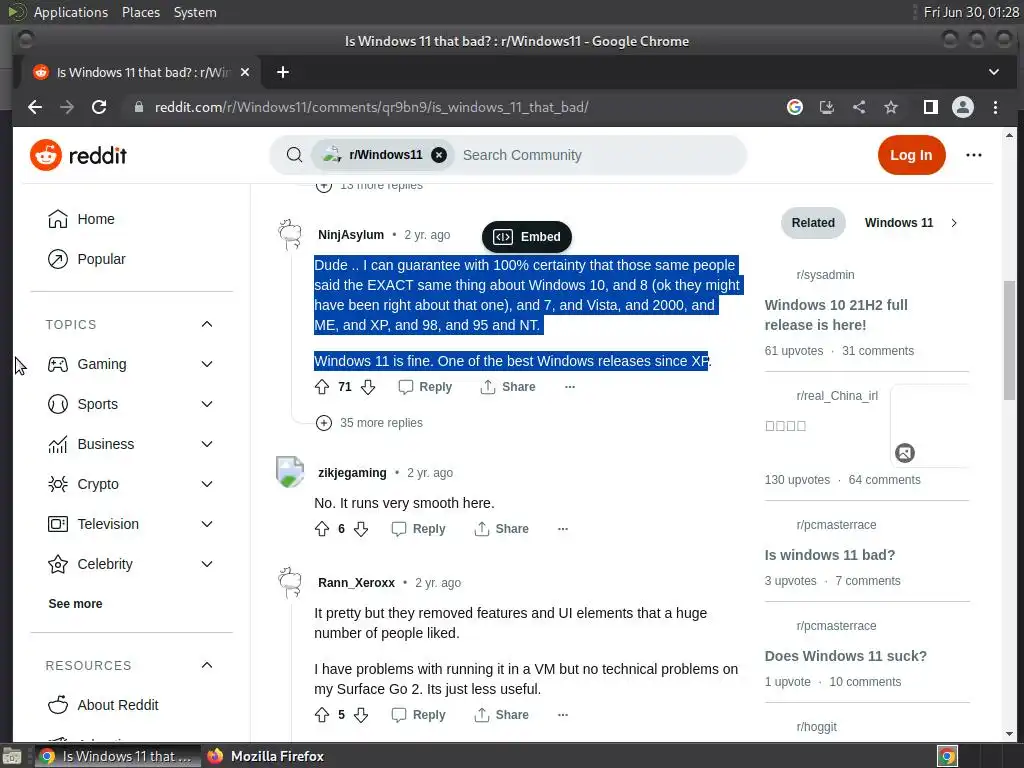The width and height of the screenshot is (1024, 768).
Task: Open the Applications menu
Action: (x=71, y=12)
